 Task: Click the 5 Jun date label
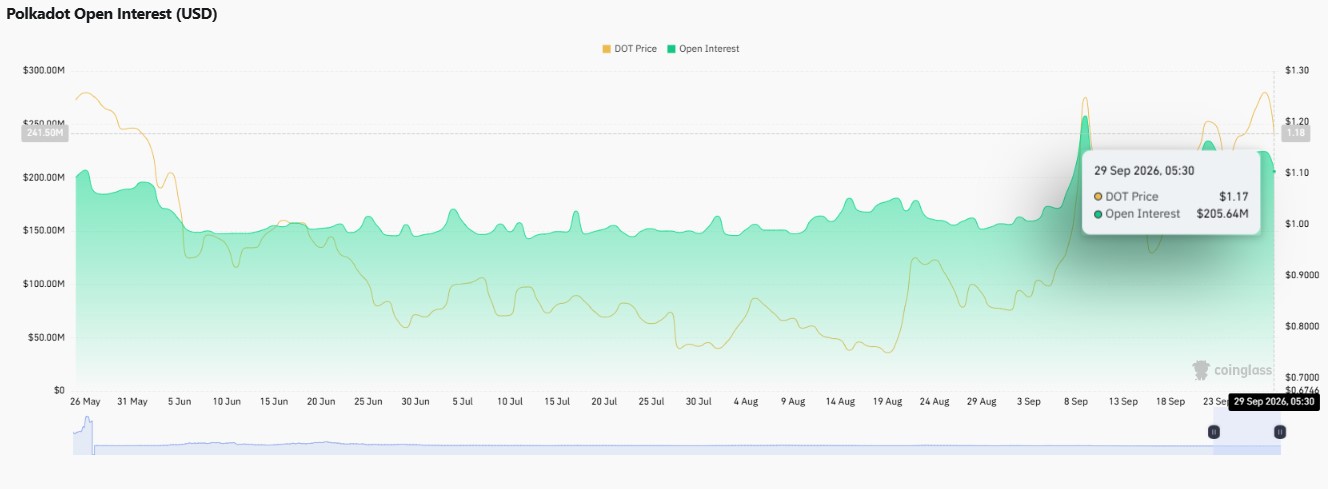[x=179, y=402]
